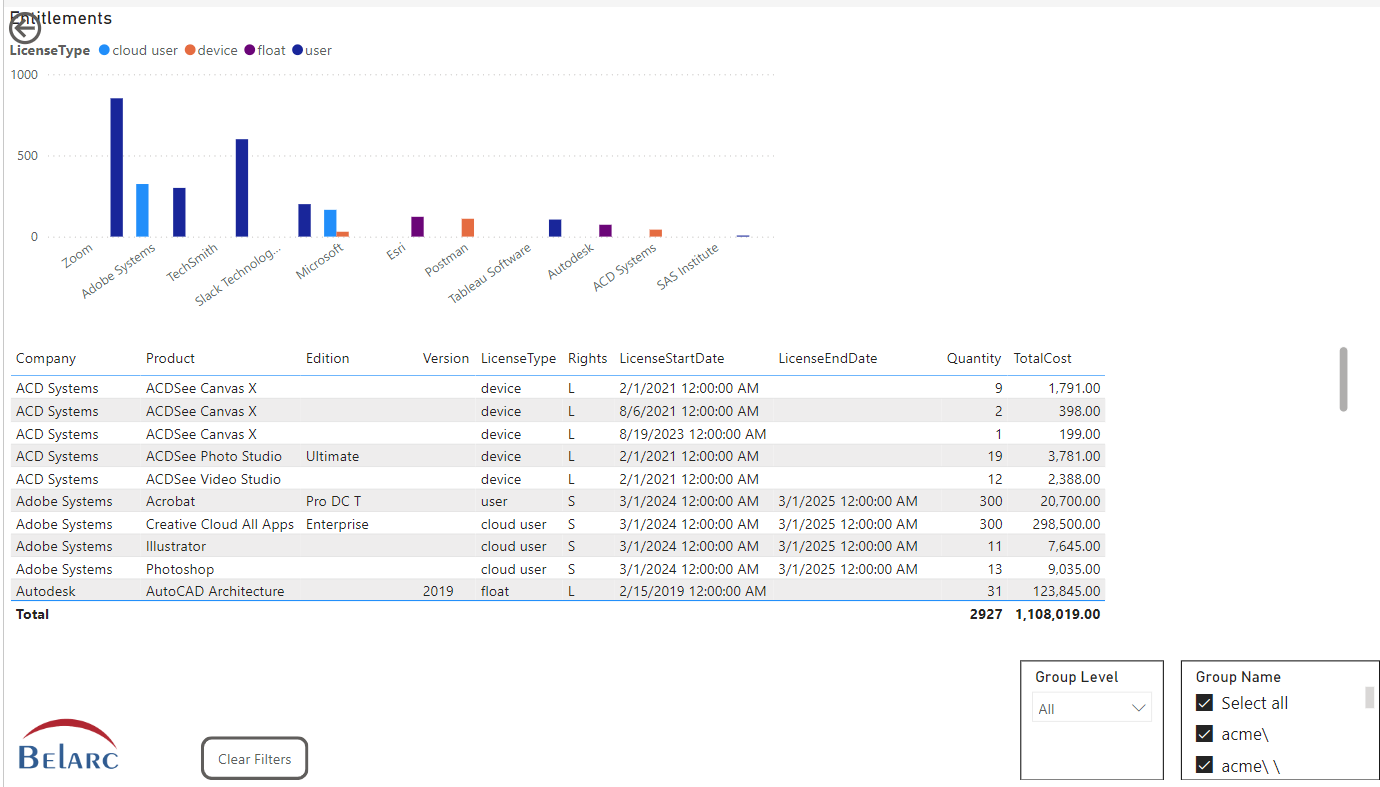This screenshot has height=787, width=1380.
Task: Click the Adobe Systems cloud user bar
Action: pos(142,210)
